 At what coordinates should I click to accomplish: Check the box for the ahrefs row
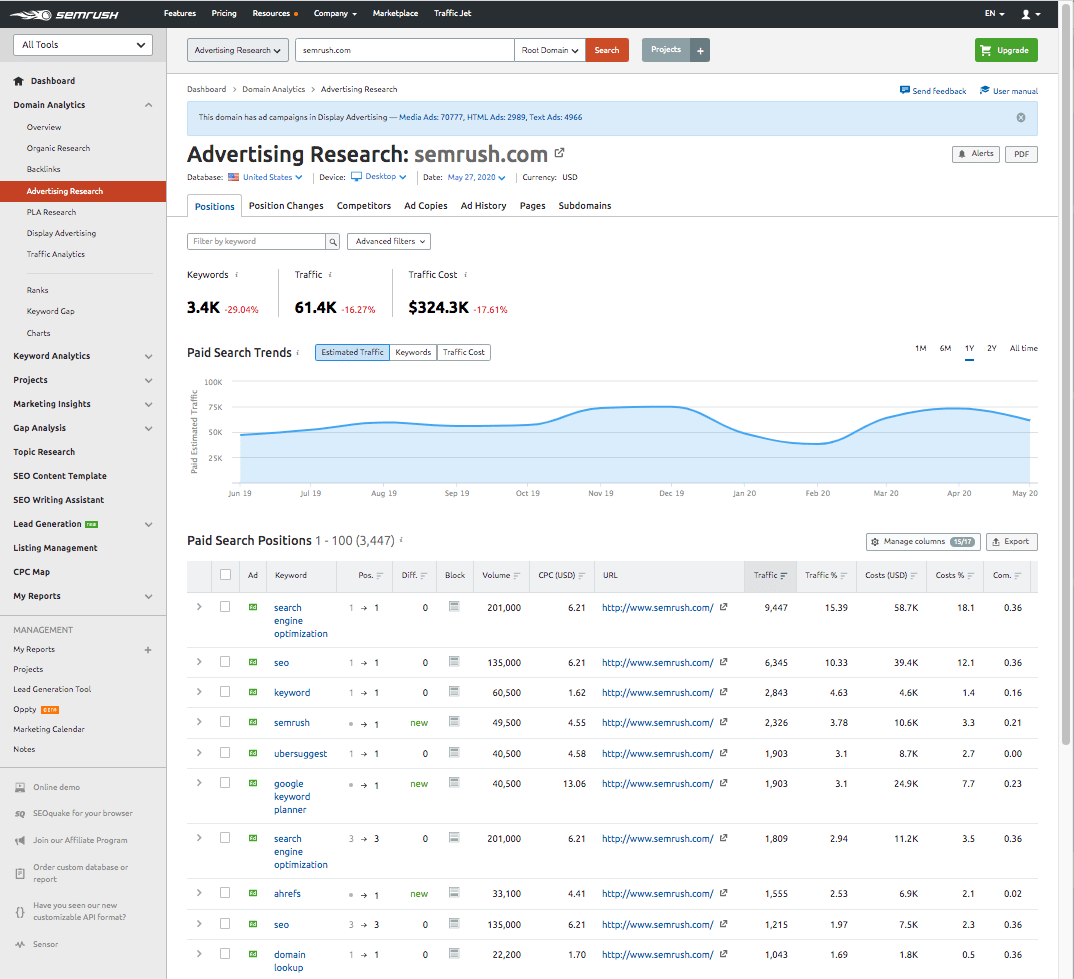225,893
